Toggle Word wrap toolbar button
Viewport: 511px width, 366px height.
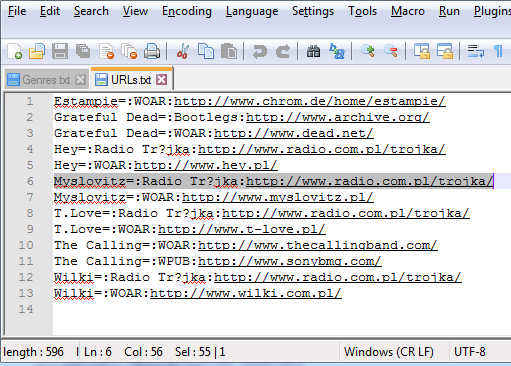click(475, 52)
